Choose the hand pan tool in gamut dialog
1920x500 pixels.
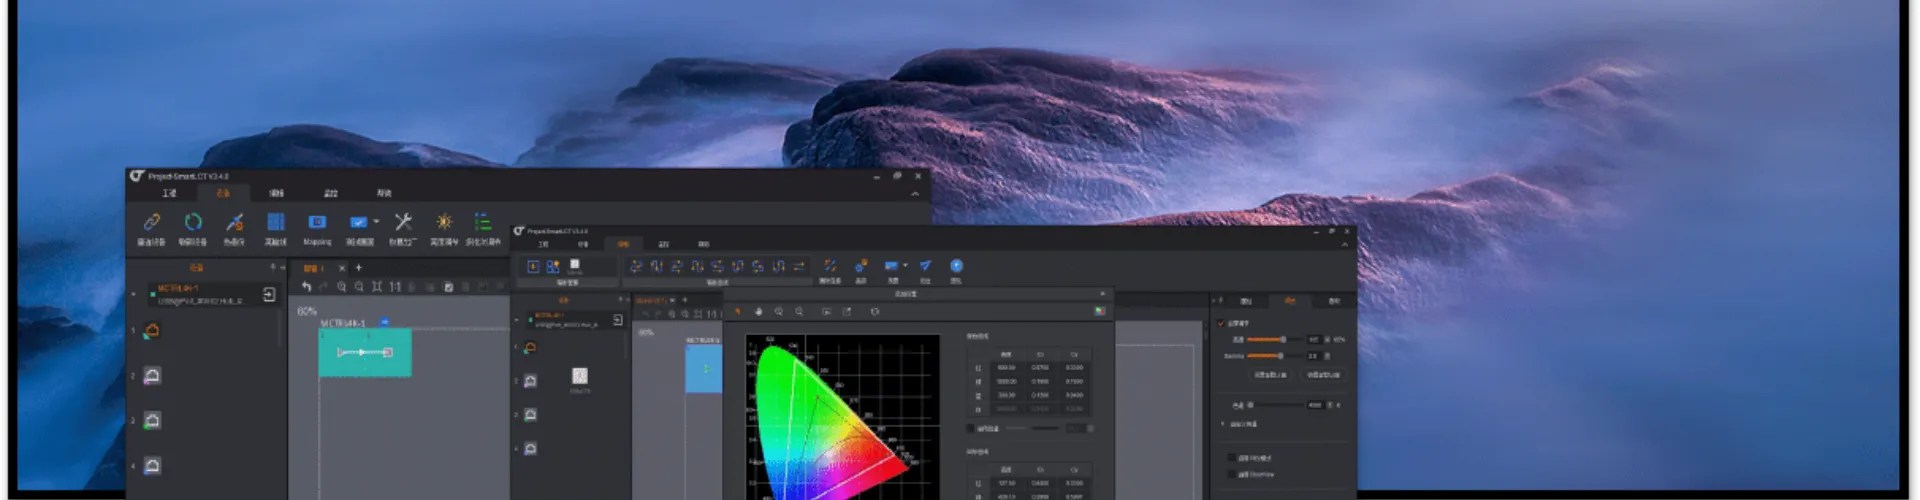(x=758, y=312)
